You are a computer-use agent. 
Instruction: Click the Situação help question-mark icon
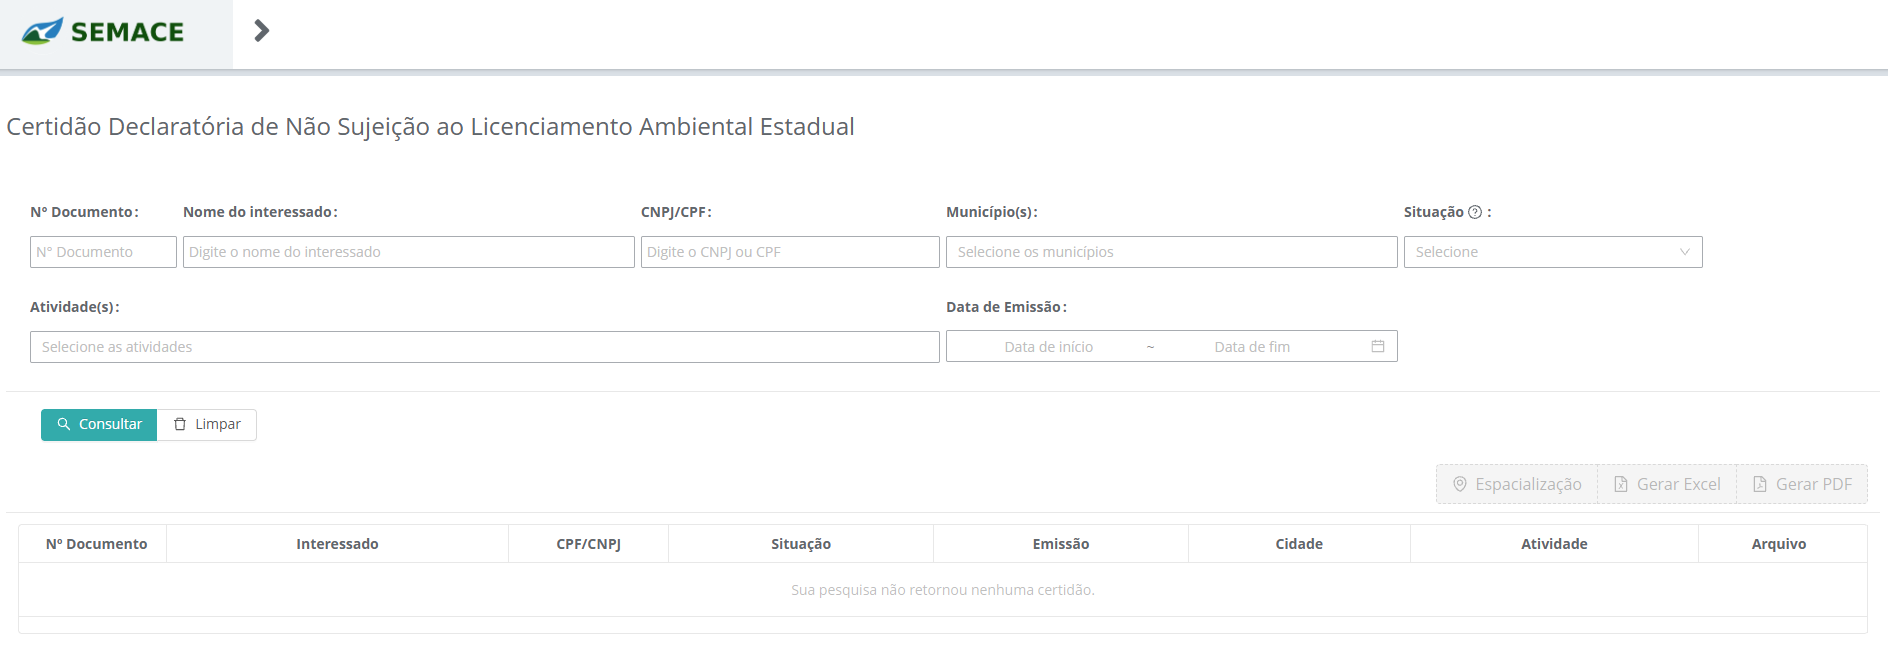click(1475, 212)
